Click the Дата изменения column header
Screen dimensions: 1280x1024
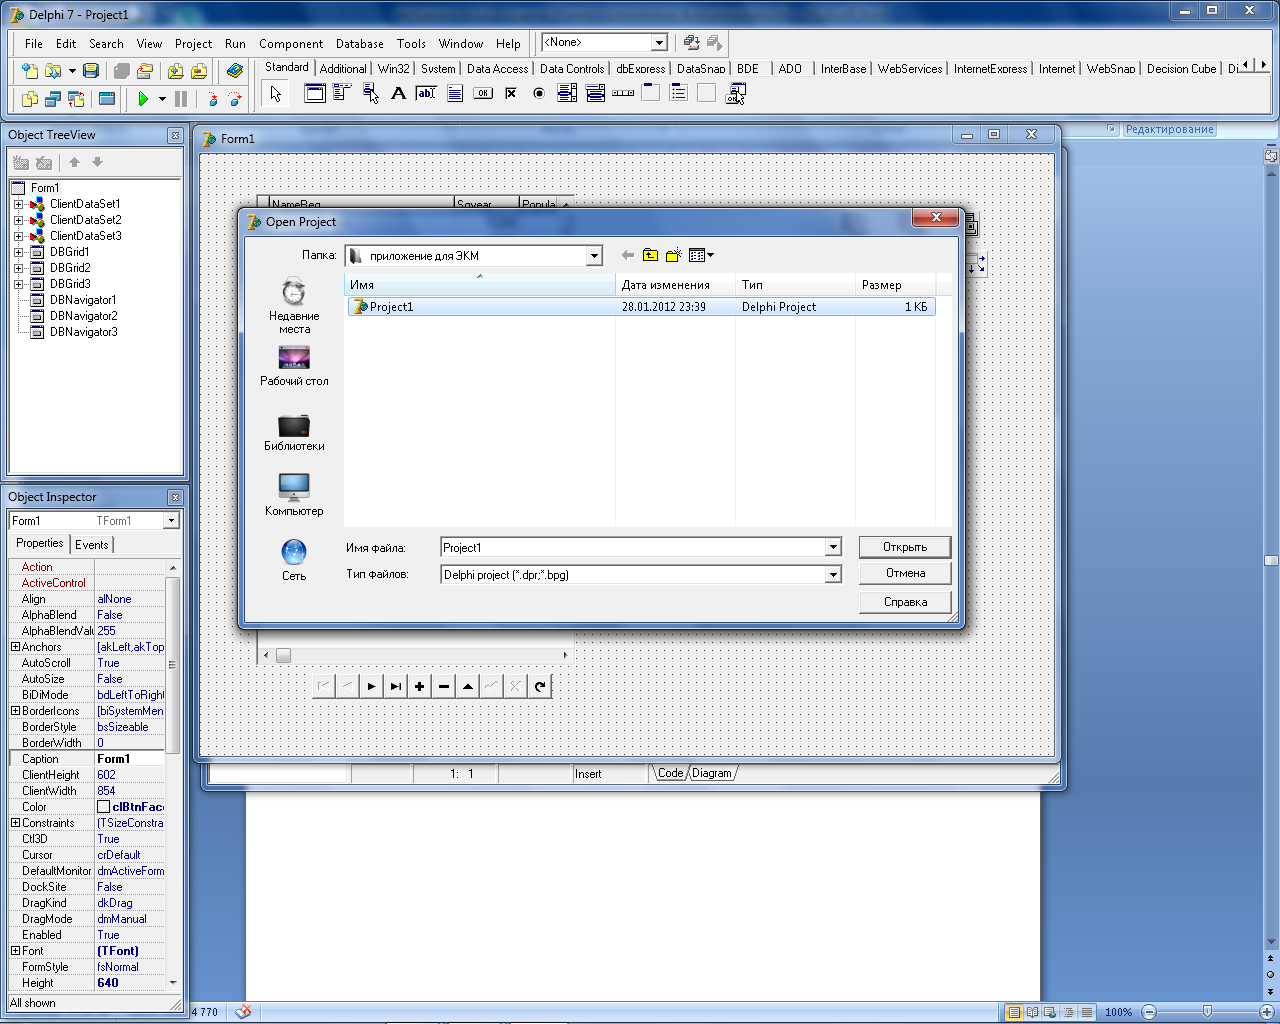(675, 285)
